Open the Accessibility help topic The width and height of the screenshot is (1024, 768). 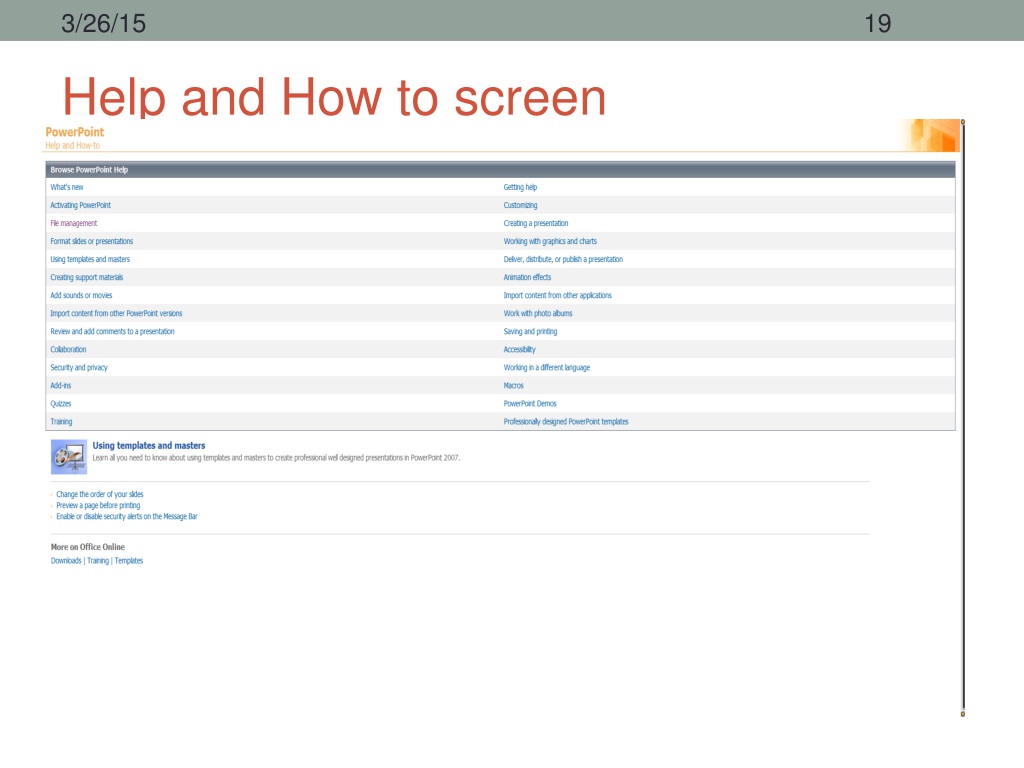pos(519,349)
